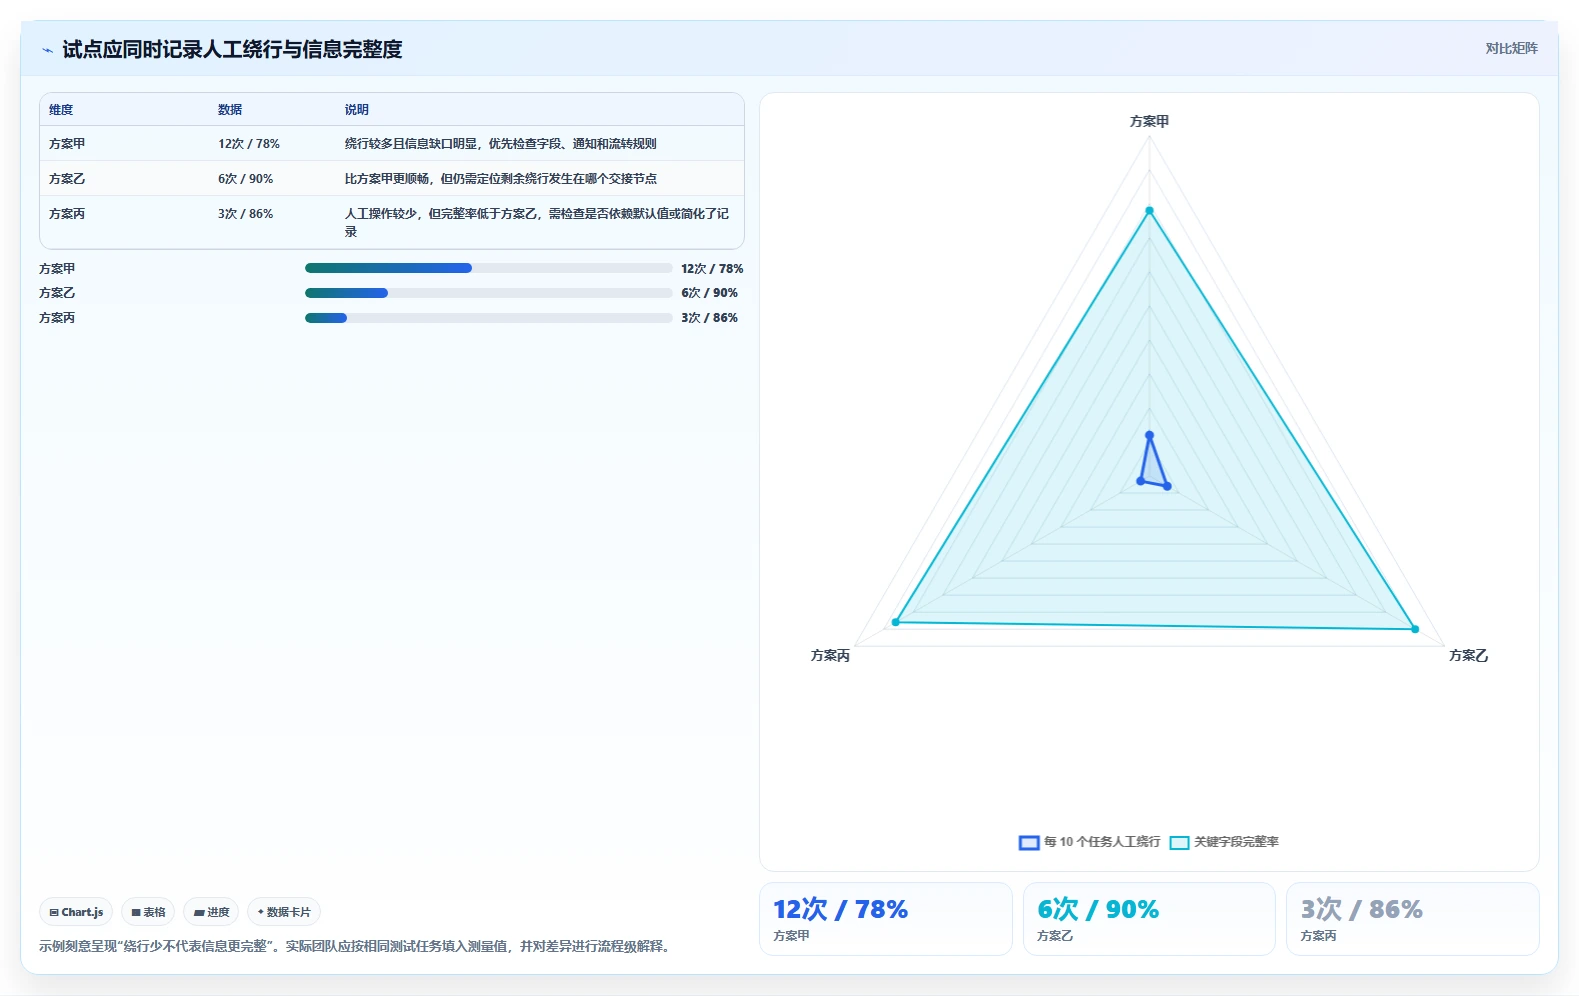
Task: Select the 6次 / 90% data card
Action: (x=1149, y=919)
